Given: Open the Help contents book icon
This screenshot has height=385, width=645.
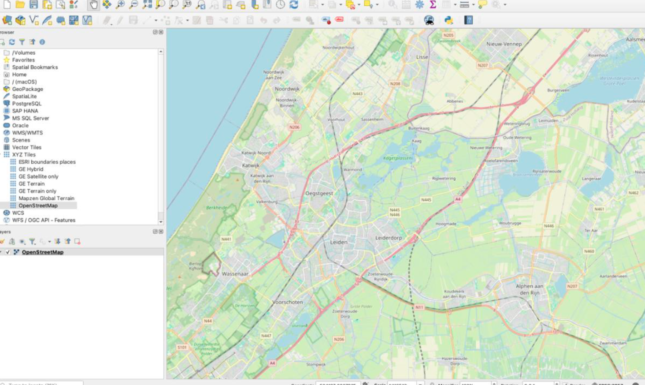Looking at the screenshot, I should 468,20.
